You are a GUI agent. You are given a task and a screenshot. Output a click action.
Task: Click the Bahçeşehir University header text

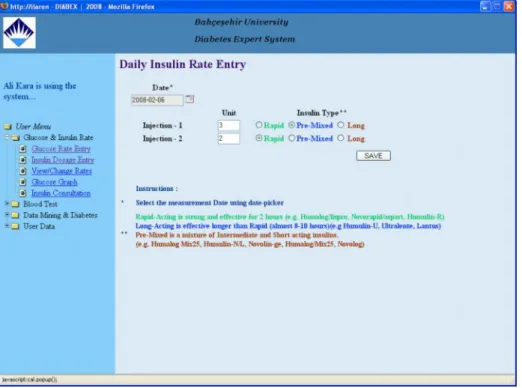click(x=242, y=22)
